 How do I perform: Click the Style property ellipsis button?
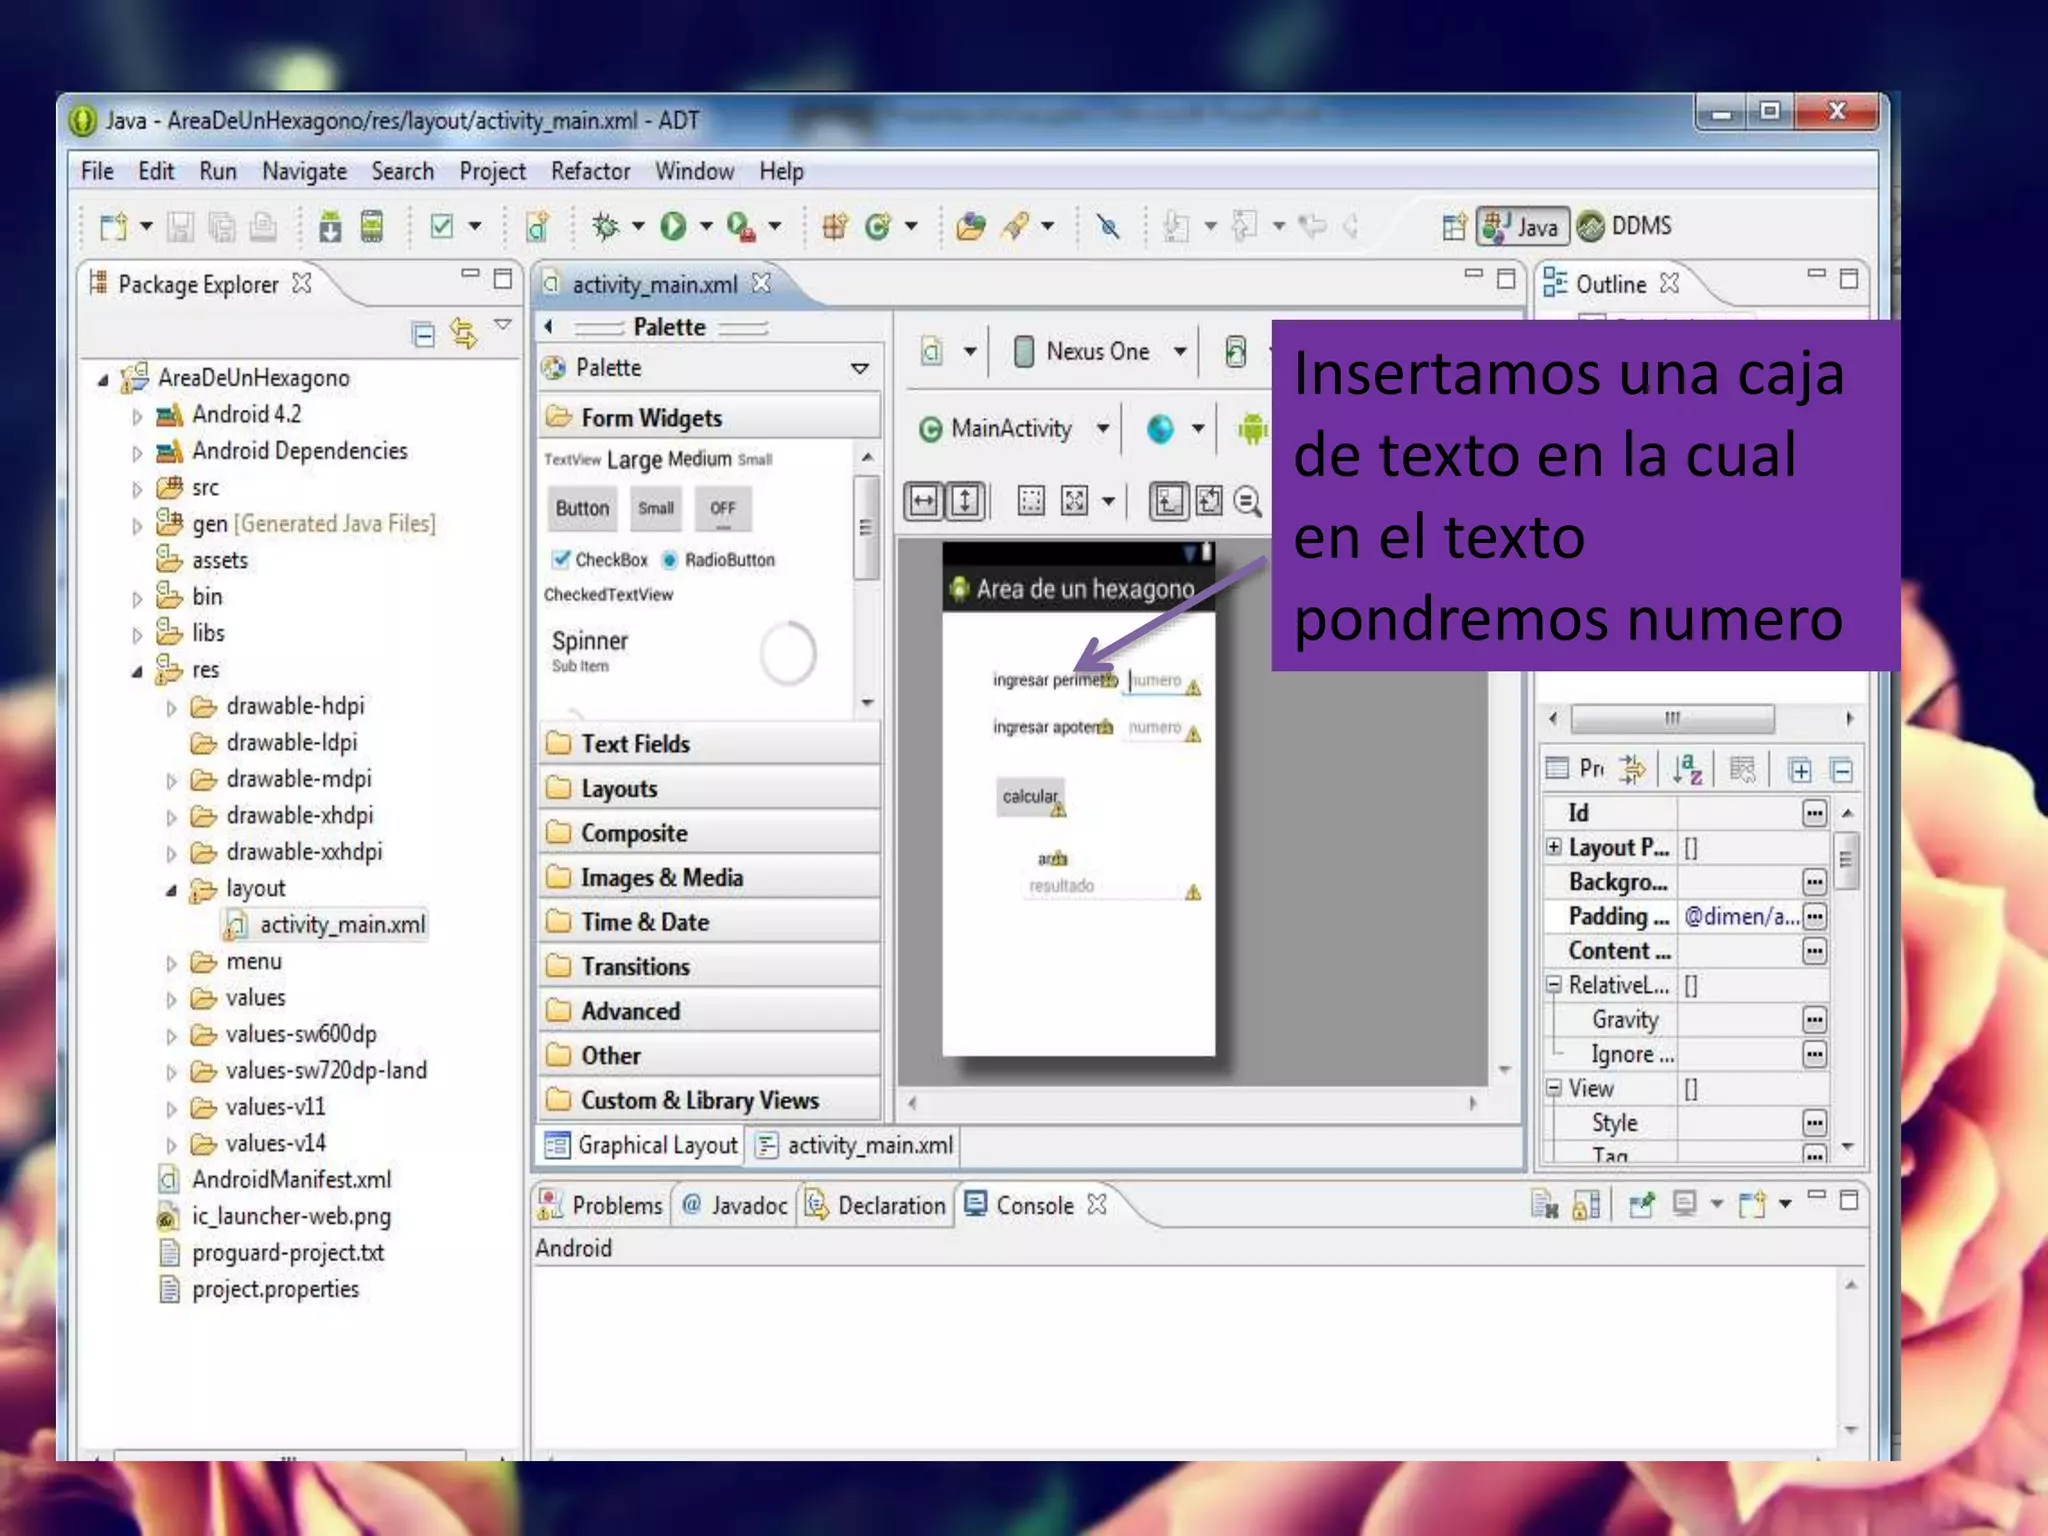[1814, 1123]
